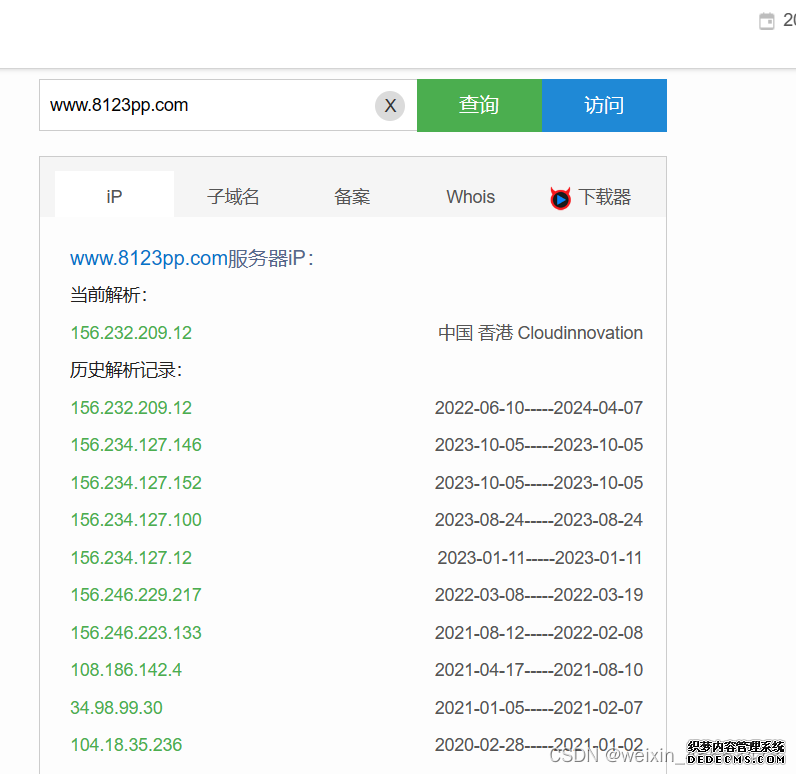Open history IP 34.98.99.30
This screenshot has width=796, height=774.
tap(116, 708)
